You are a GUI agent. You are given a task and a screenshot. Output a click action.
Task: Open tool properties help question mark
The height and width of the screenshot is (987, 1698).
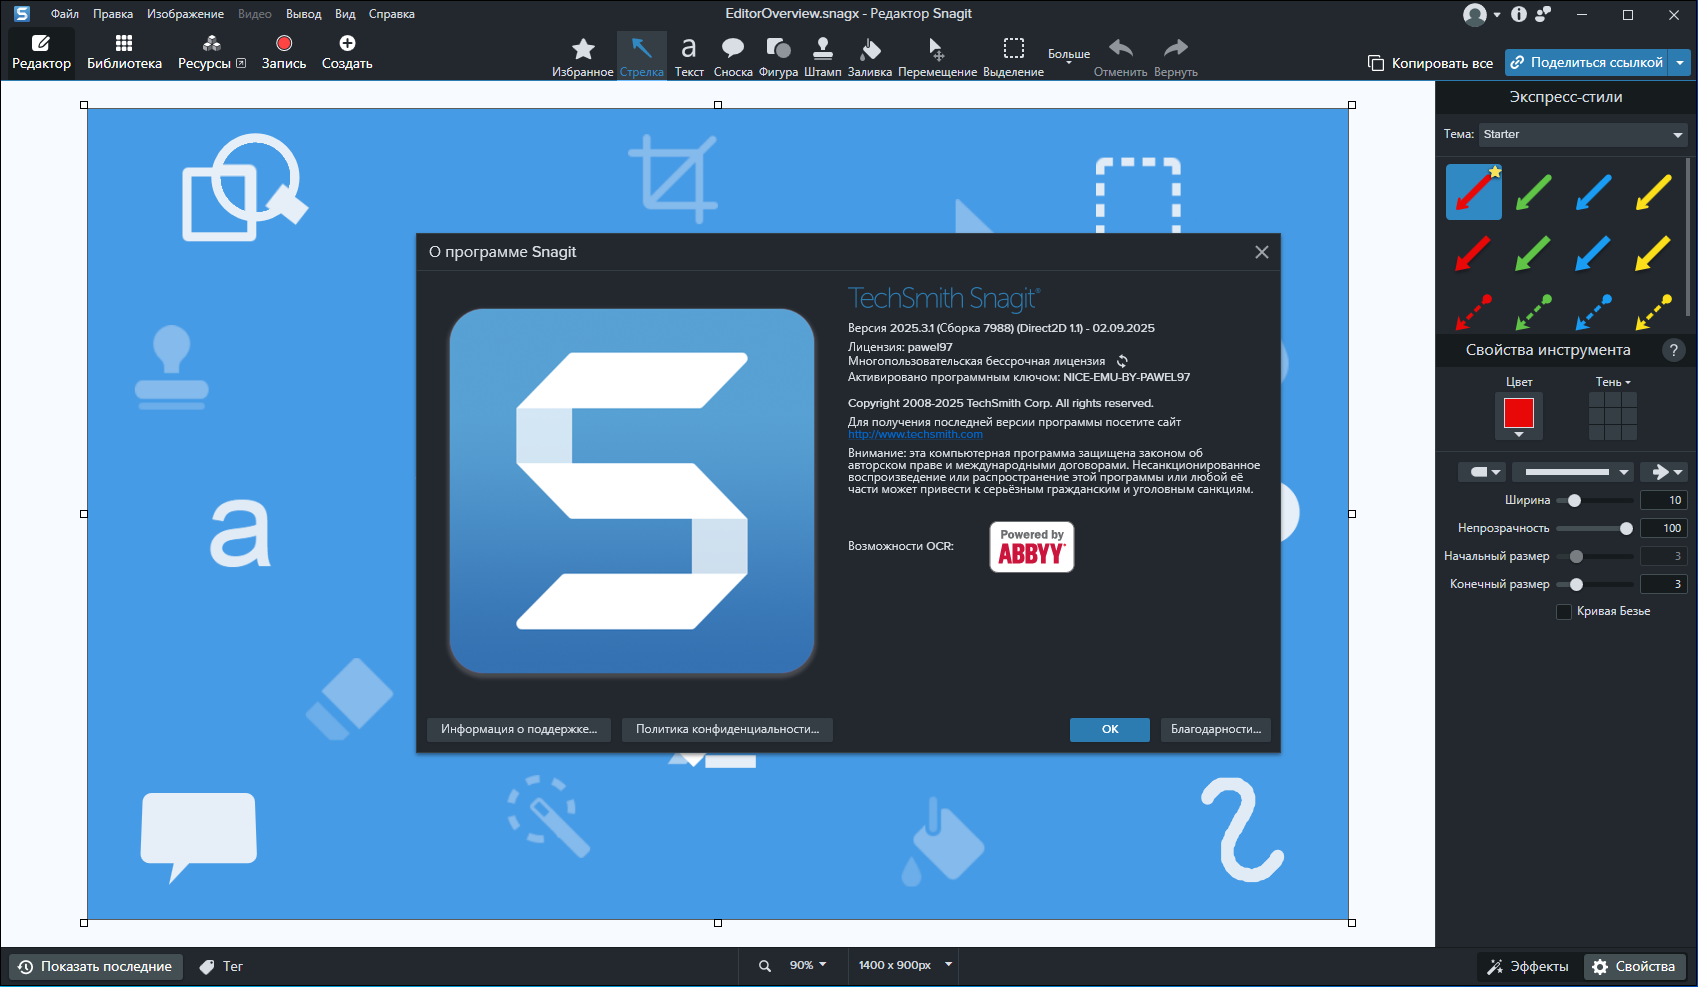1673,350
